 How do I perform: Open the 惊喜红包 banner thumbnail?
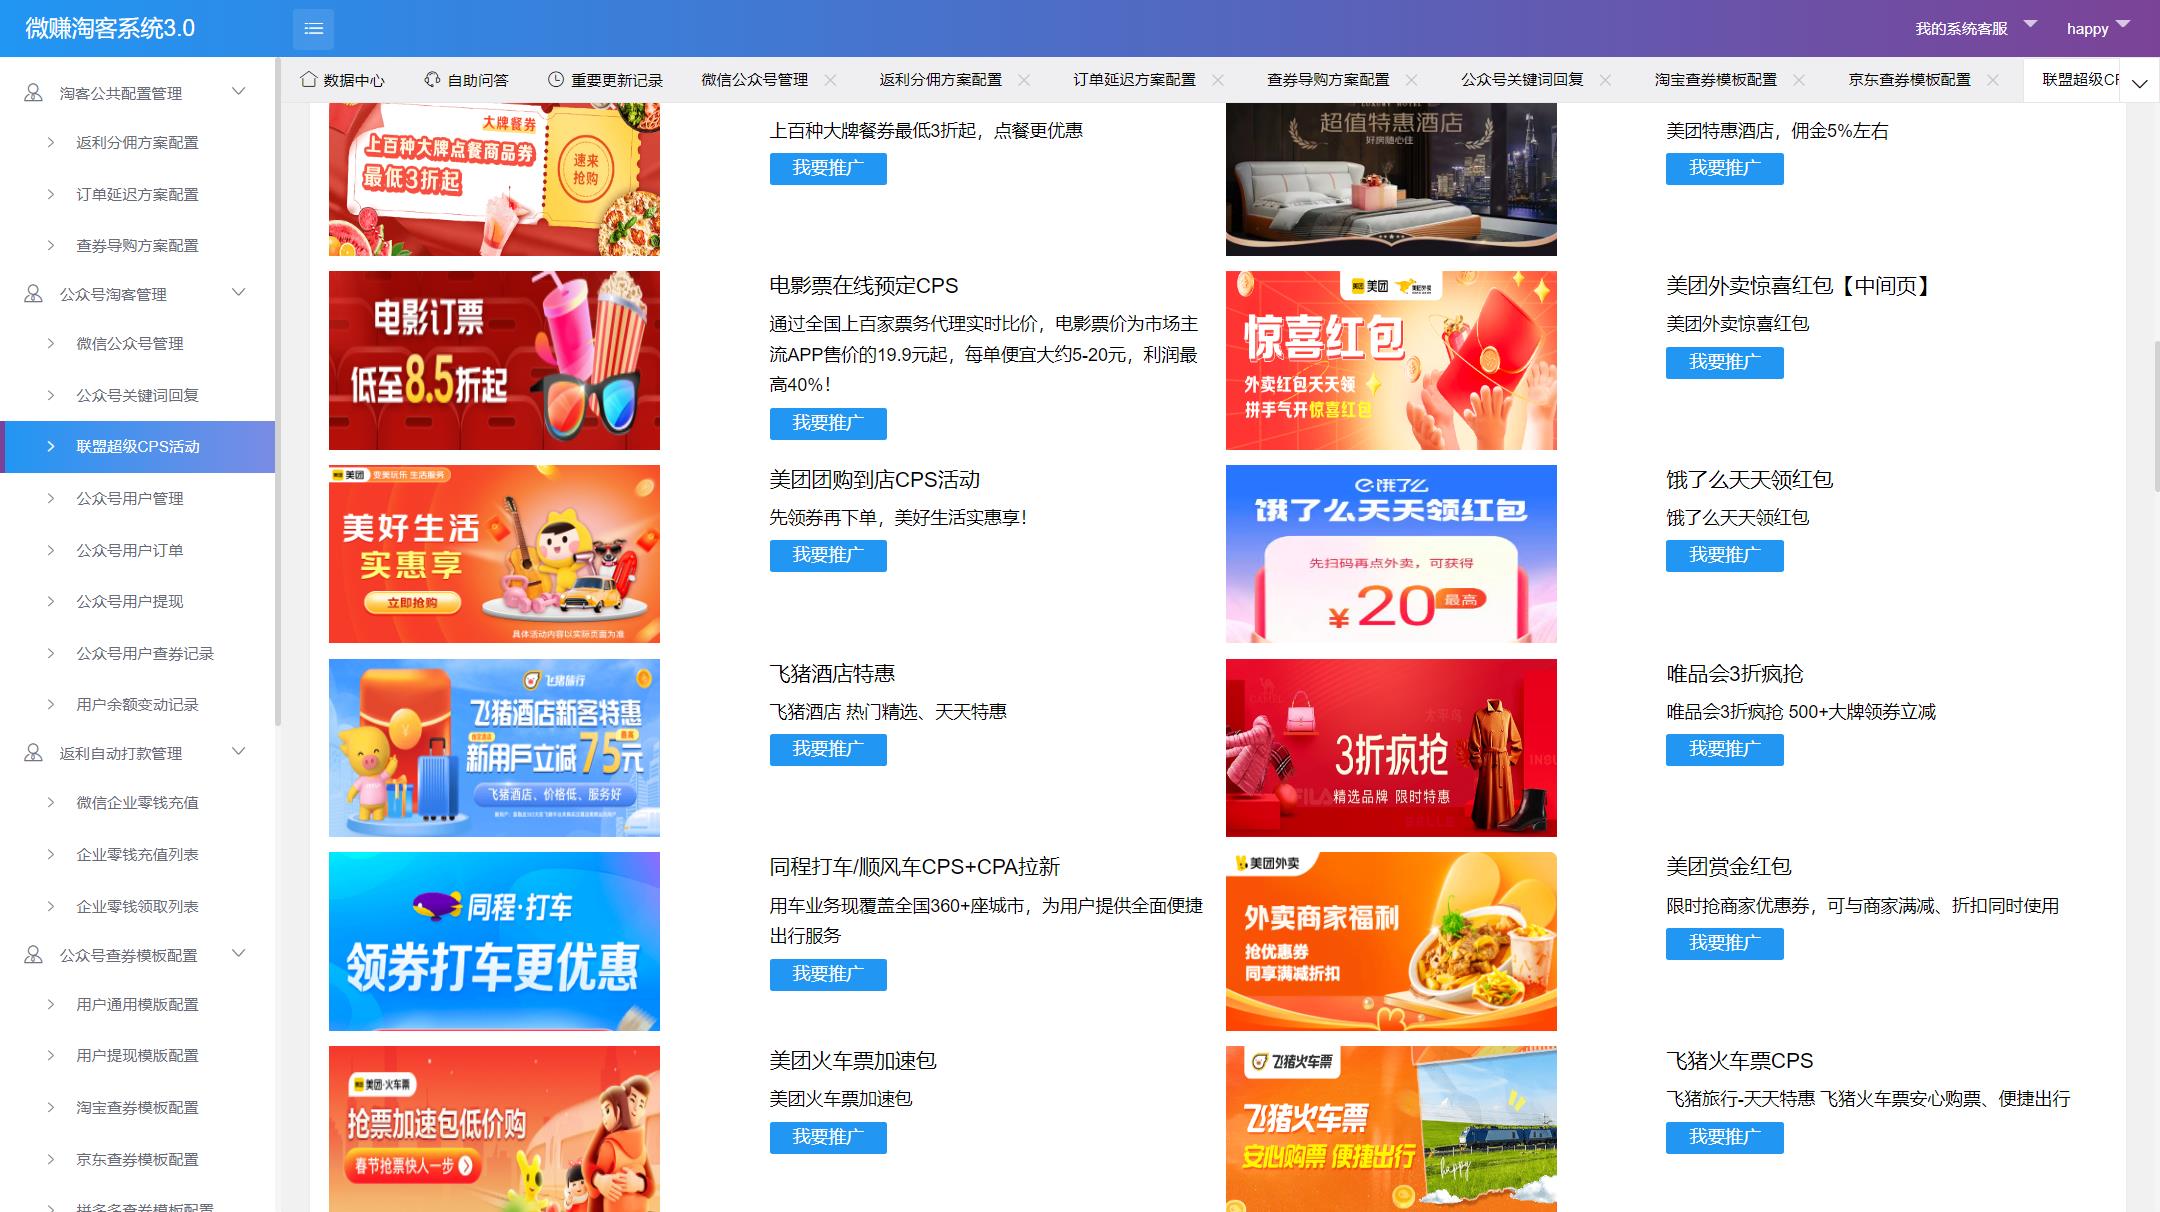coord(1391,360)
